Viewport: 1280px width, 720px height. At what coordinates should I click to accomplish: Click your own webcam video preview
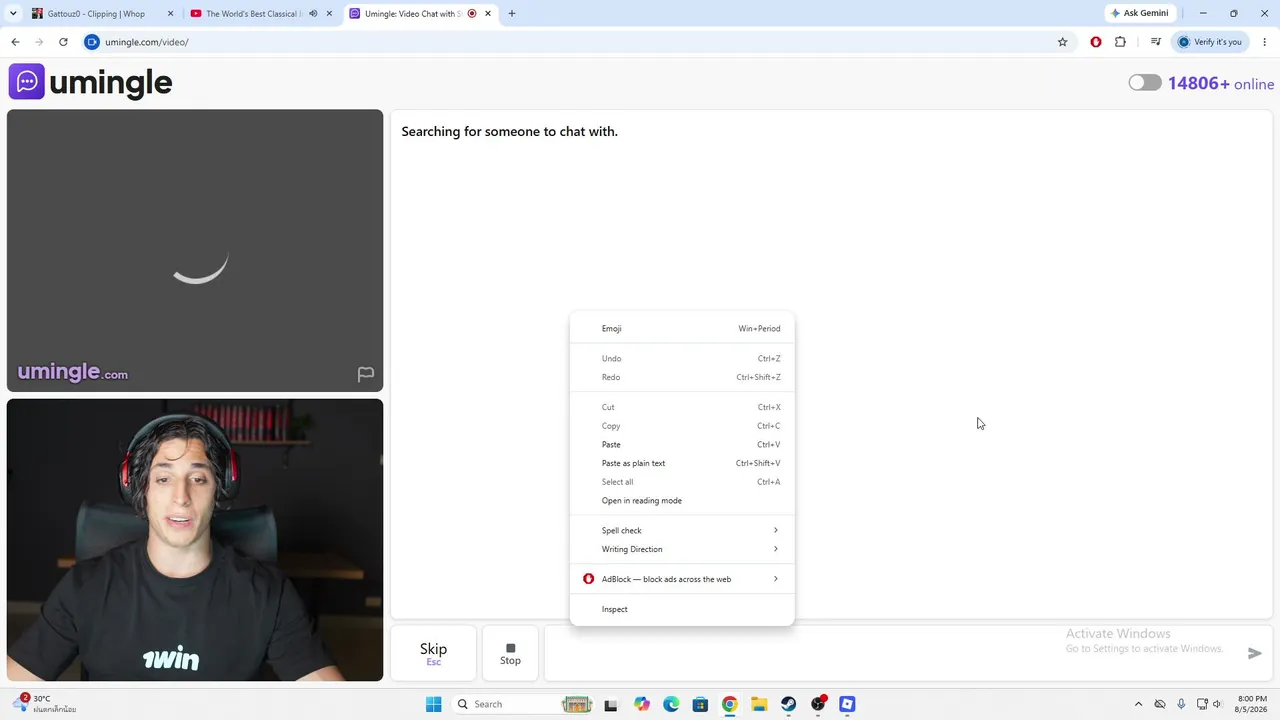point(195,540)
